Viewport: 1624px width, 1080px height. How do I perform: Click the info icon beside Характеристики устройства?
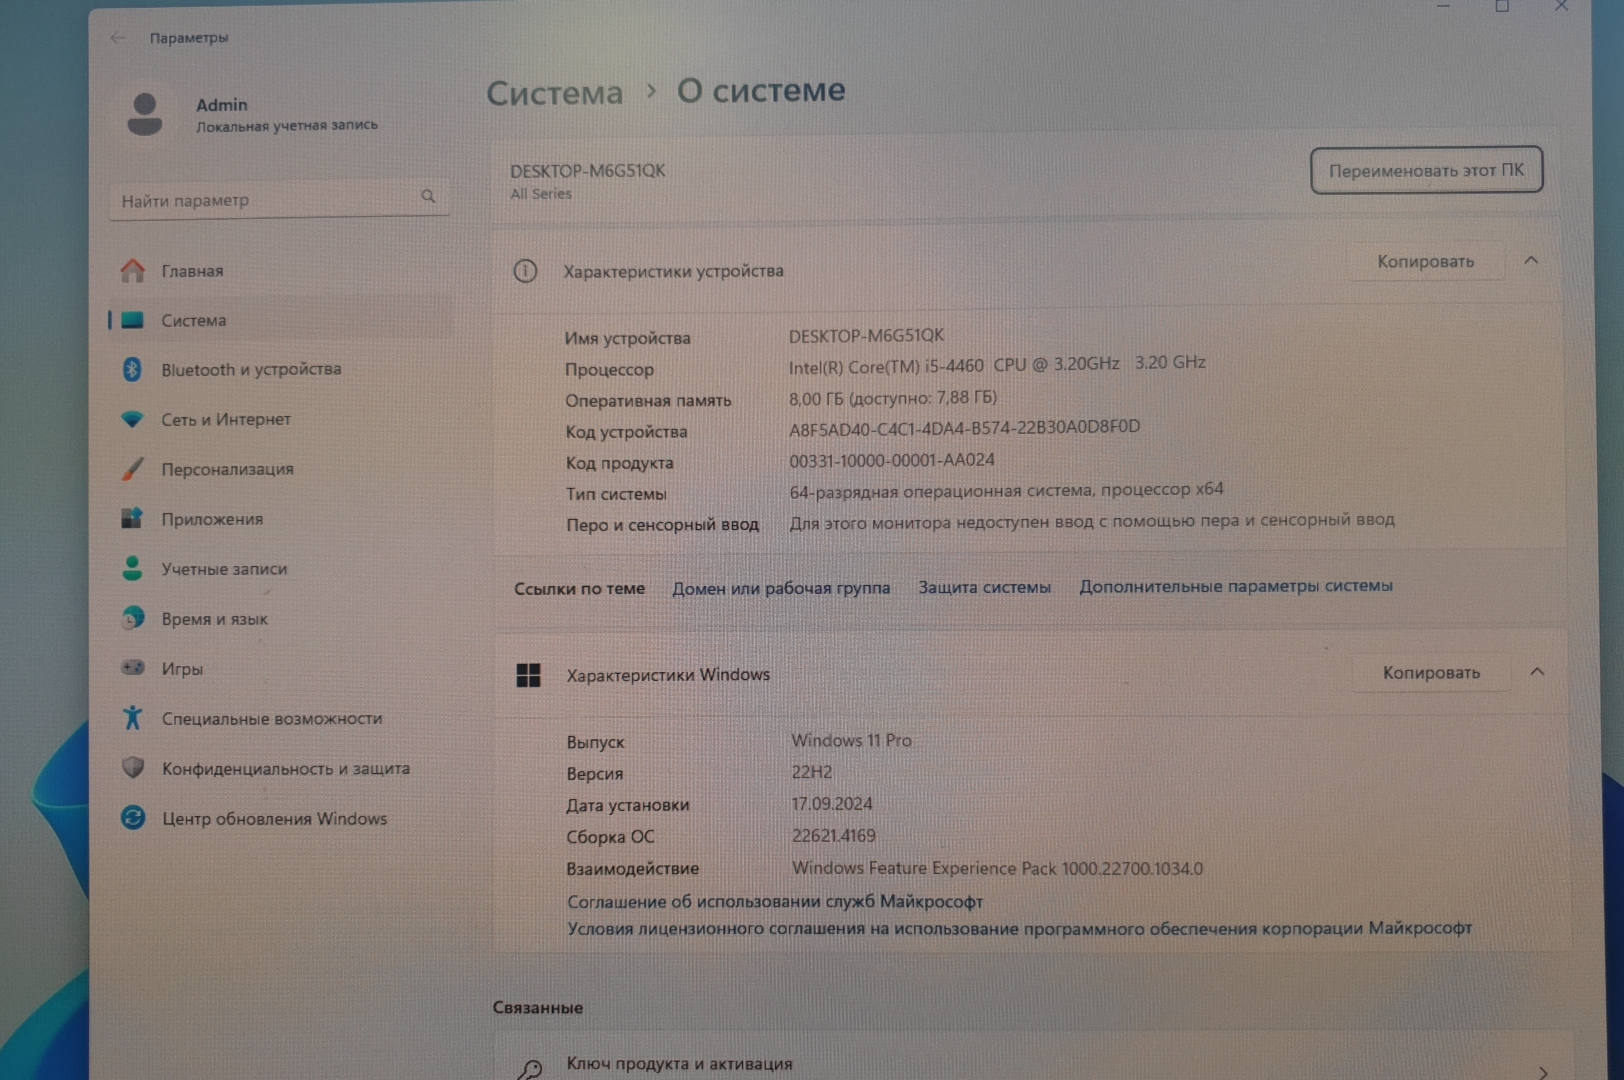point(525,271)
